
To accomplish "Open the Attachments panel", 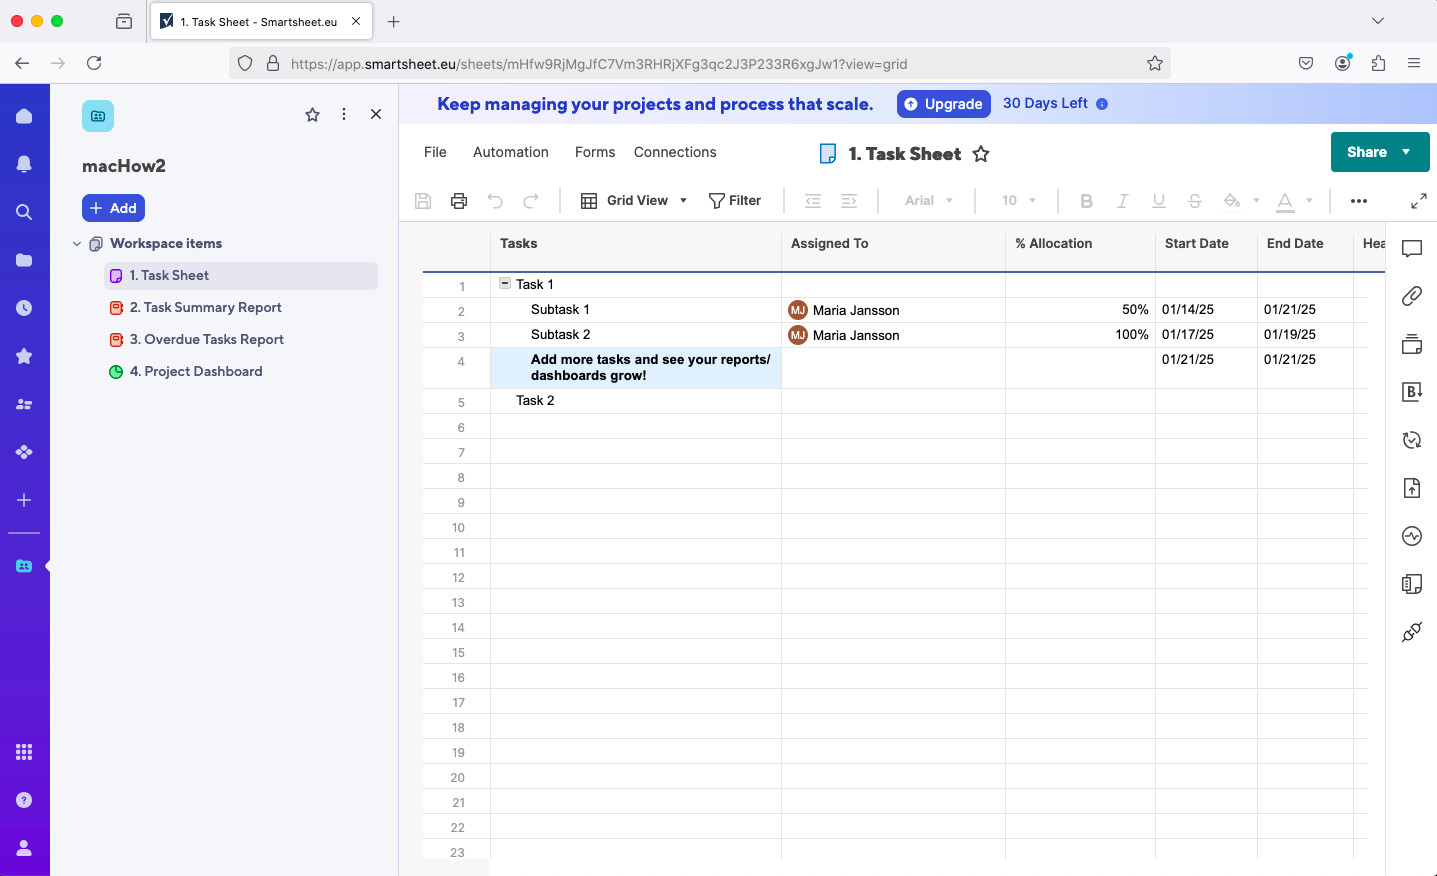I will tap(1411, 296).
